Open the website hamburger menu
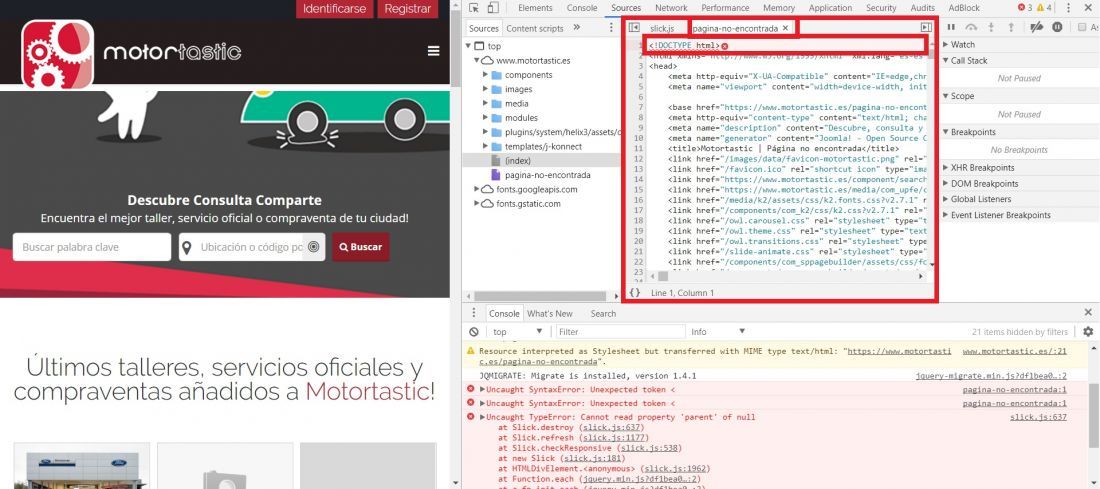 tap(434, 51)
